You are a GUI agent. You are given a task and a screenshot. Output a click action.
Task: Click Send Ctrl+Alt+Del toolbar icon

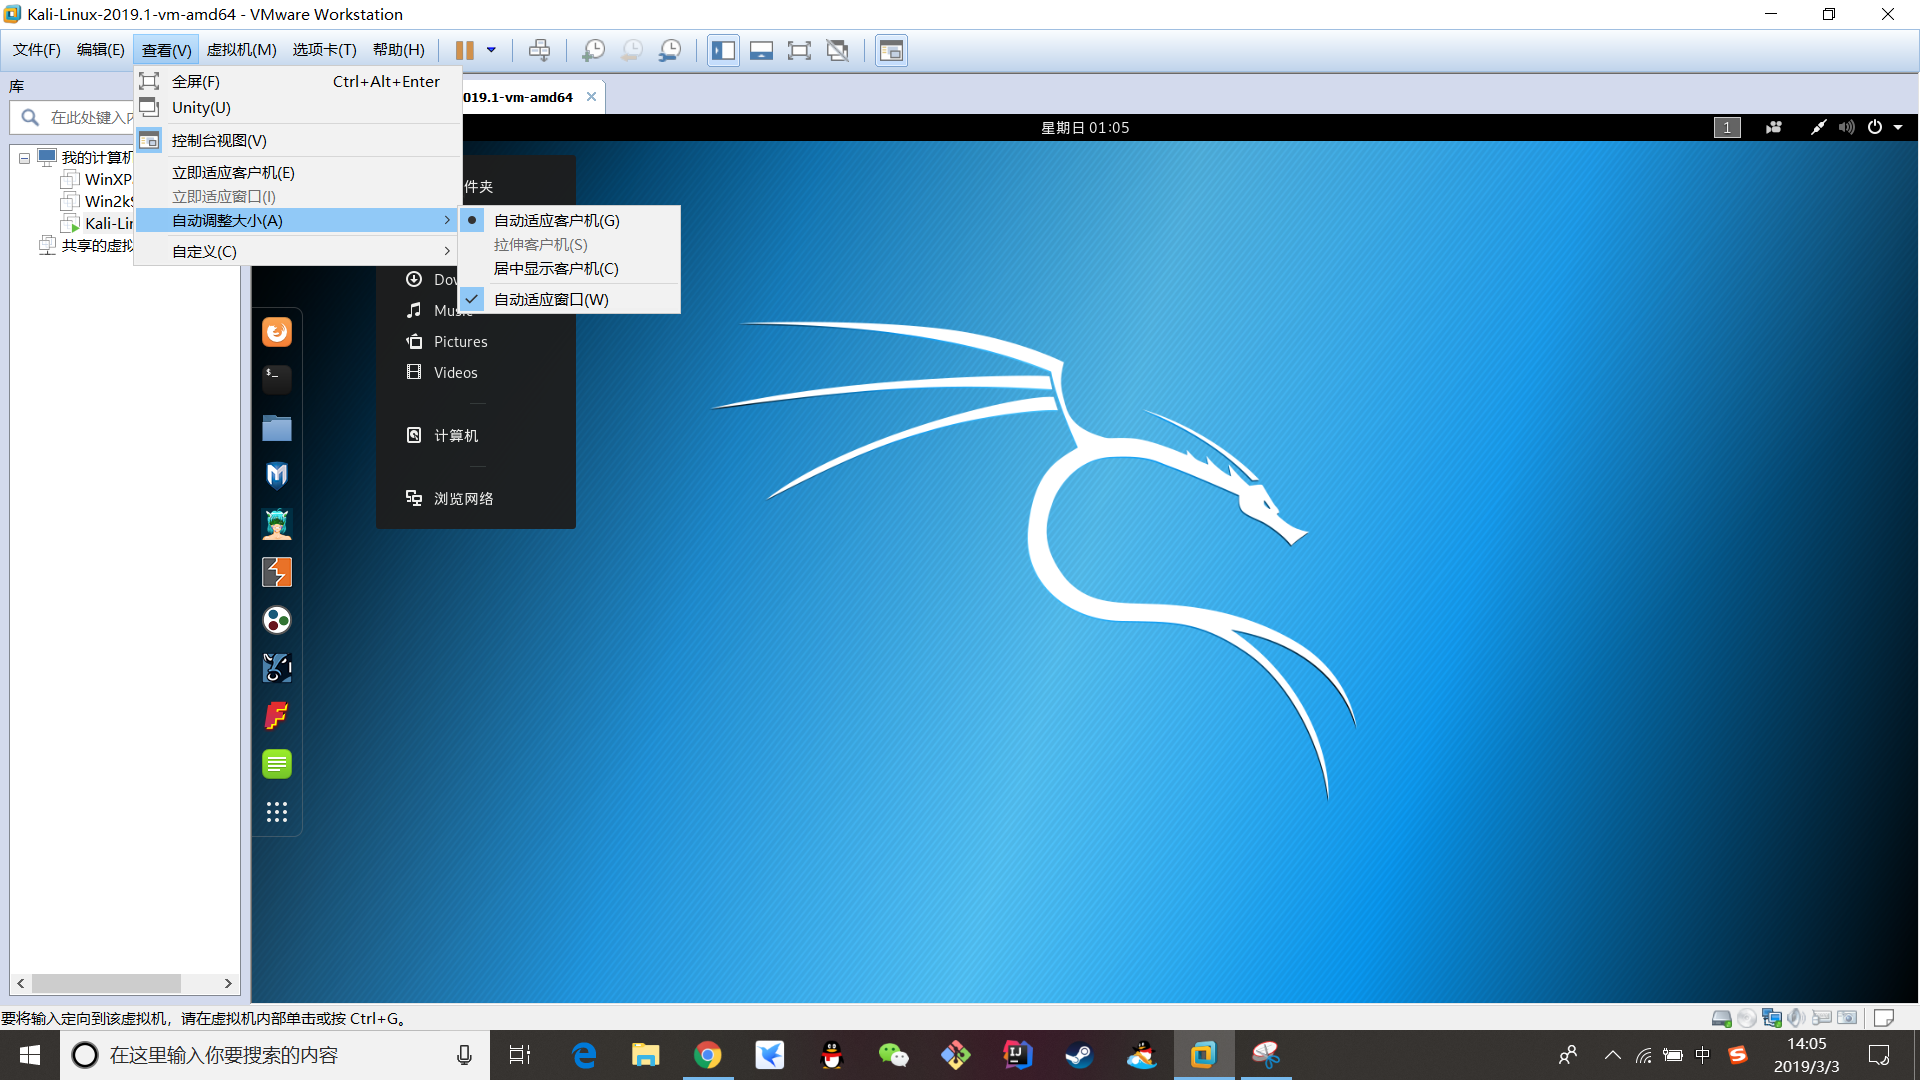pos(539,50)
